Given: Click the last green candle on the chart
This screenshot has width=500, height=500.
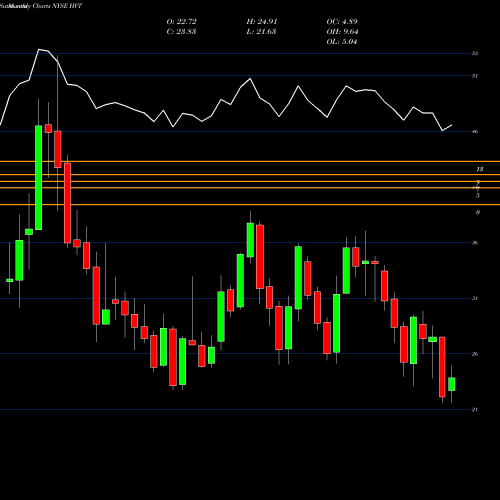Looking at the screenshot, I should 452,384.
